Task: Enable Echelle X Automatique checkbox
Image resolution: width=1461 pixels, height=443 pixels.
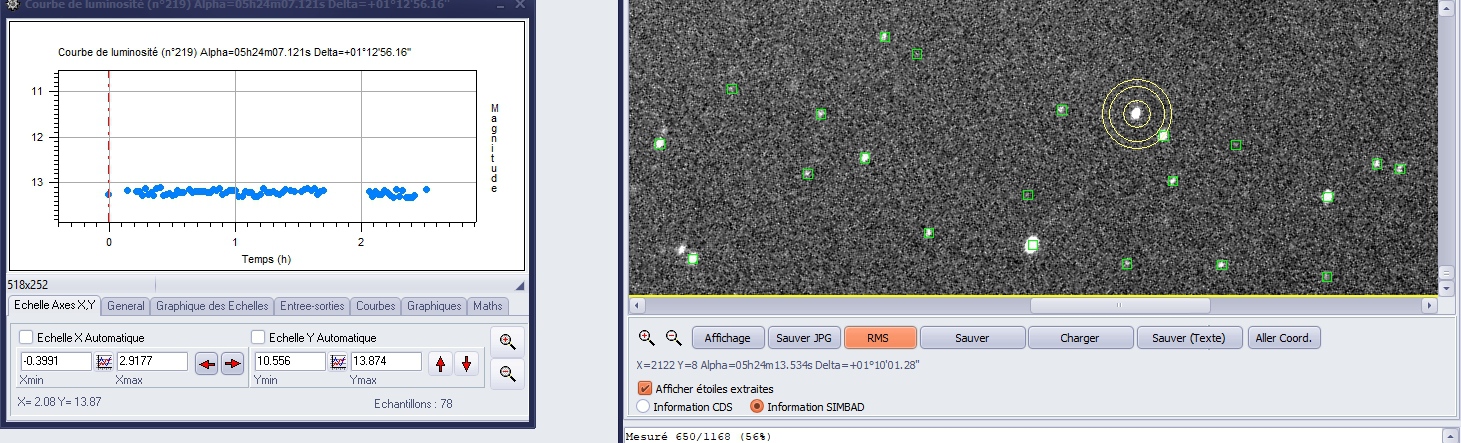Action: 27,338
